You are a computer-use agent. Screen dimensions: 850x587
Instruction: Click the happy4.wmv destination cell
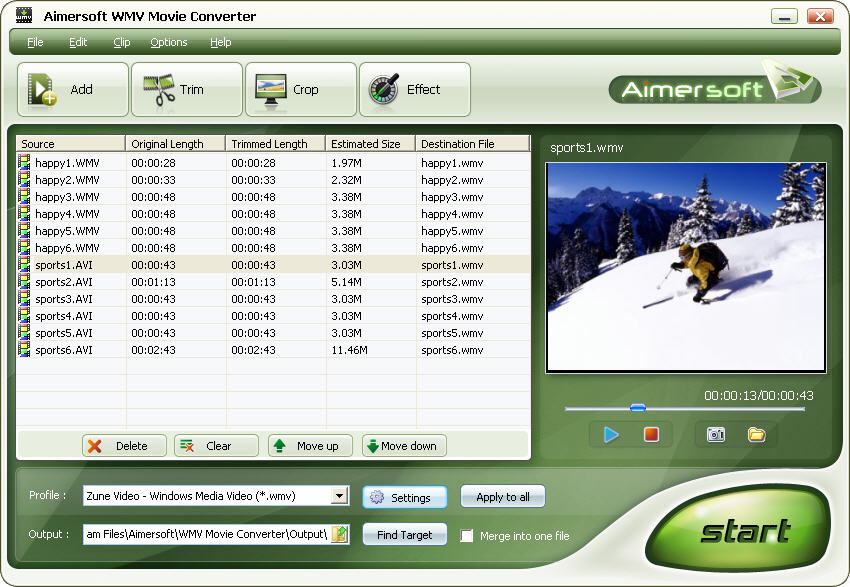(x=452, y=214)
